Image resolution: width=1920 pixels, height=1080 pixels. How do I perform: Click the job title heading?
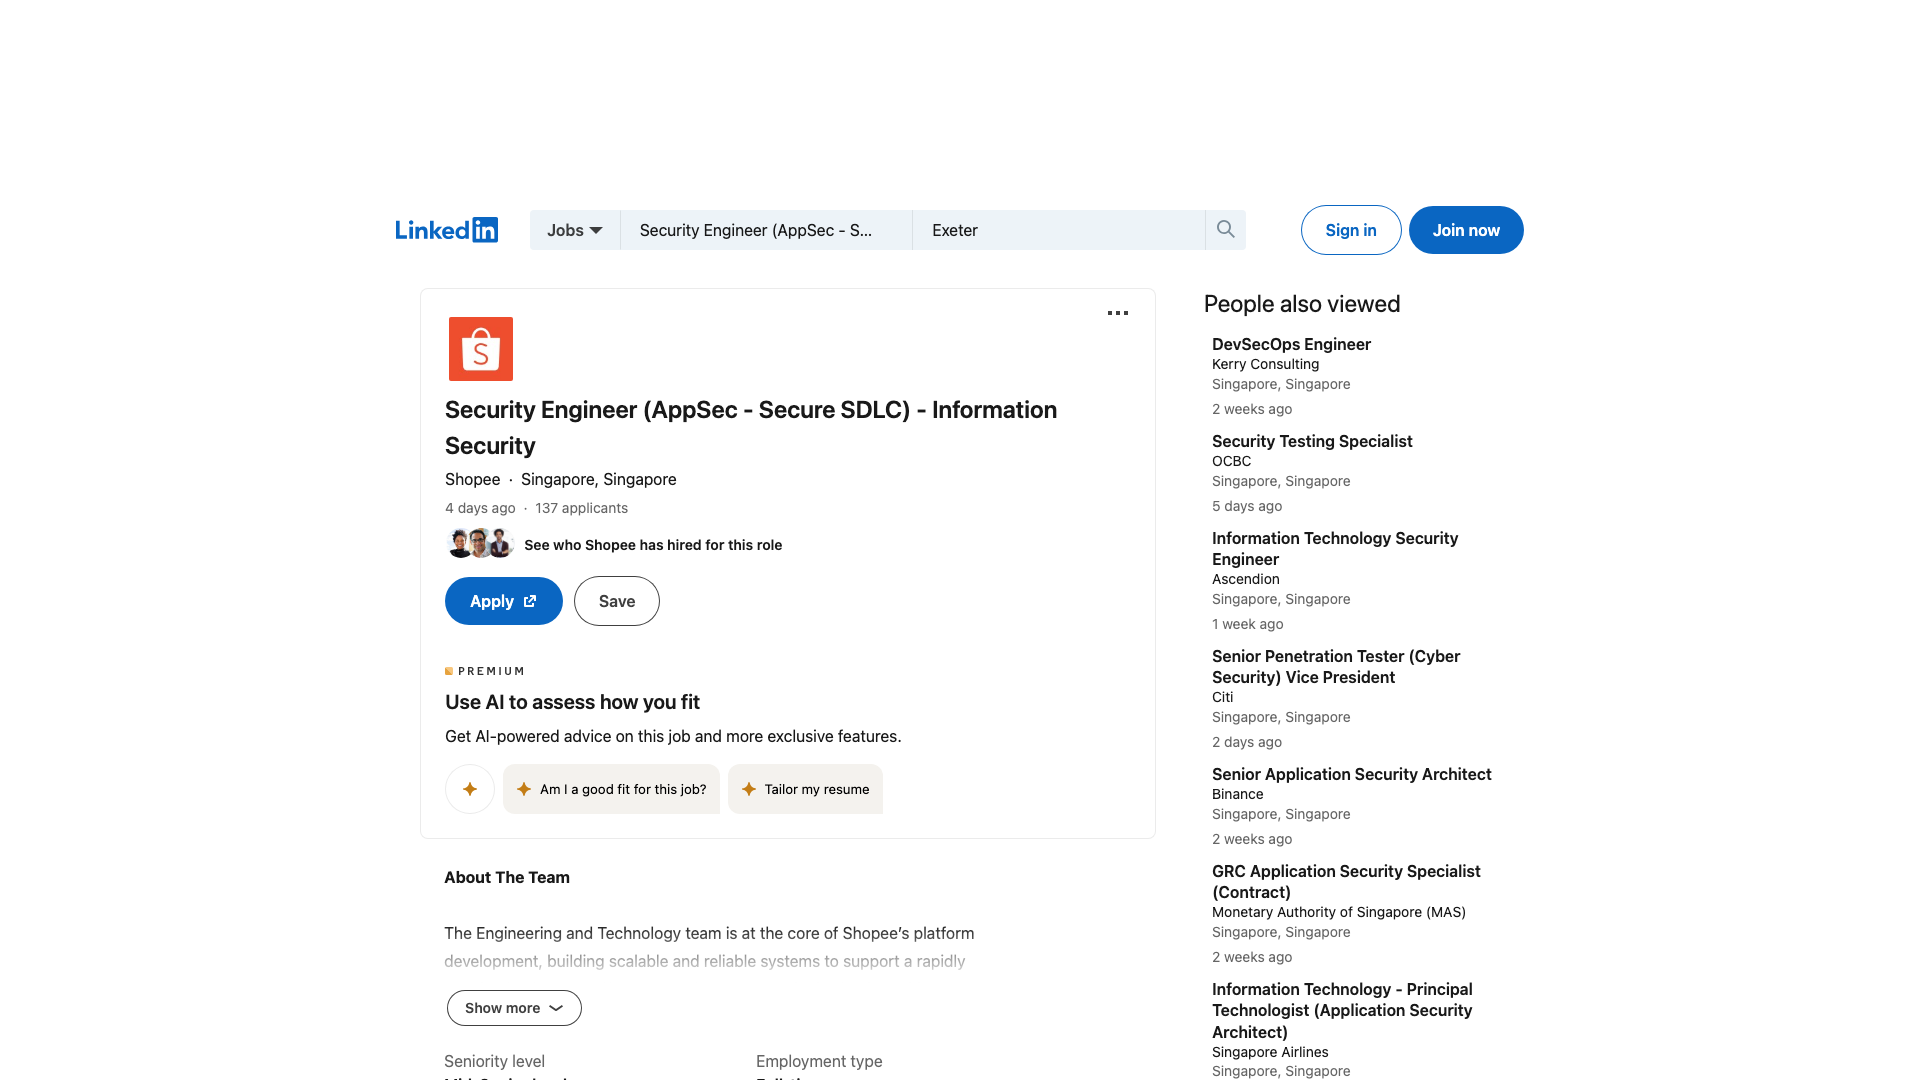point(751,428)
